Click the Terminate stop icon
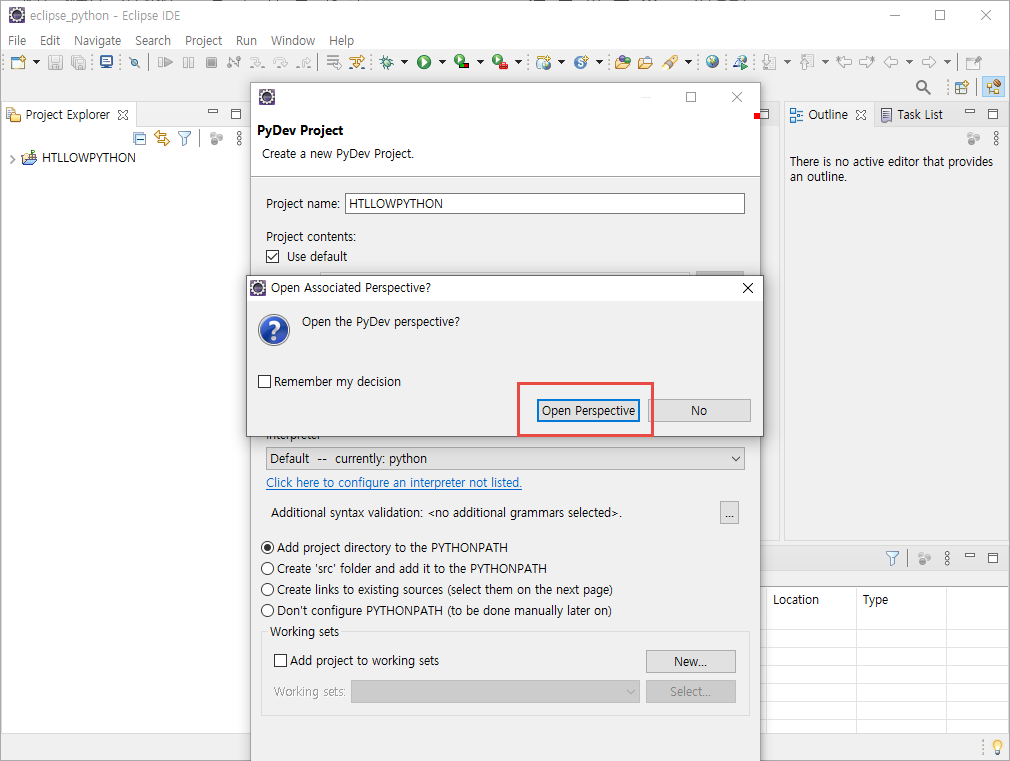This screenshot has width=1010, height=761. coord(211,63)
